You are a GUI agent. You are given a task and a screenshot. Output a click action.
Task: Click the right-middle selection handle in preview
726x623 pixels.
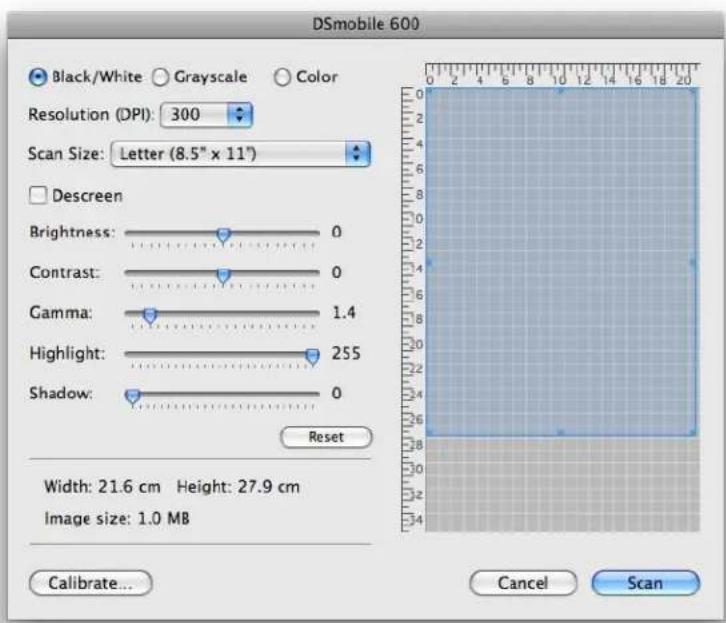point(694,262)
